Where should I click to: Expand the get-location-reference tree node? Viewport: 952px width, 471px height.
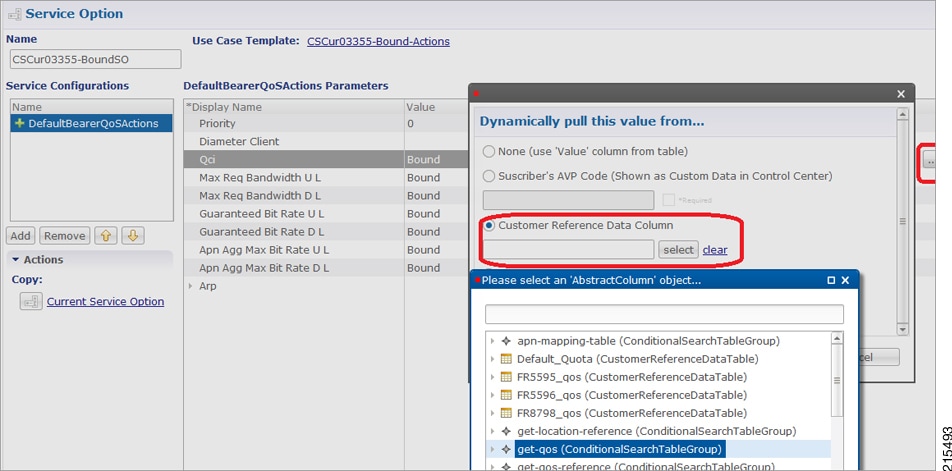pyautogui.click(x=492, y=432)
